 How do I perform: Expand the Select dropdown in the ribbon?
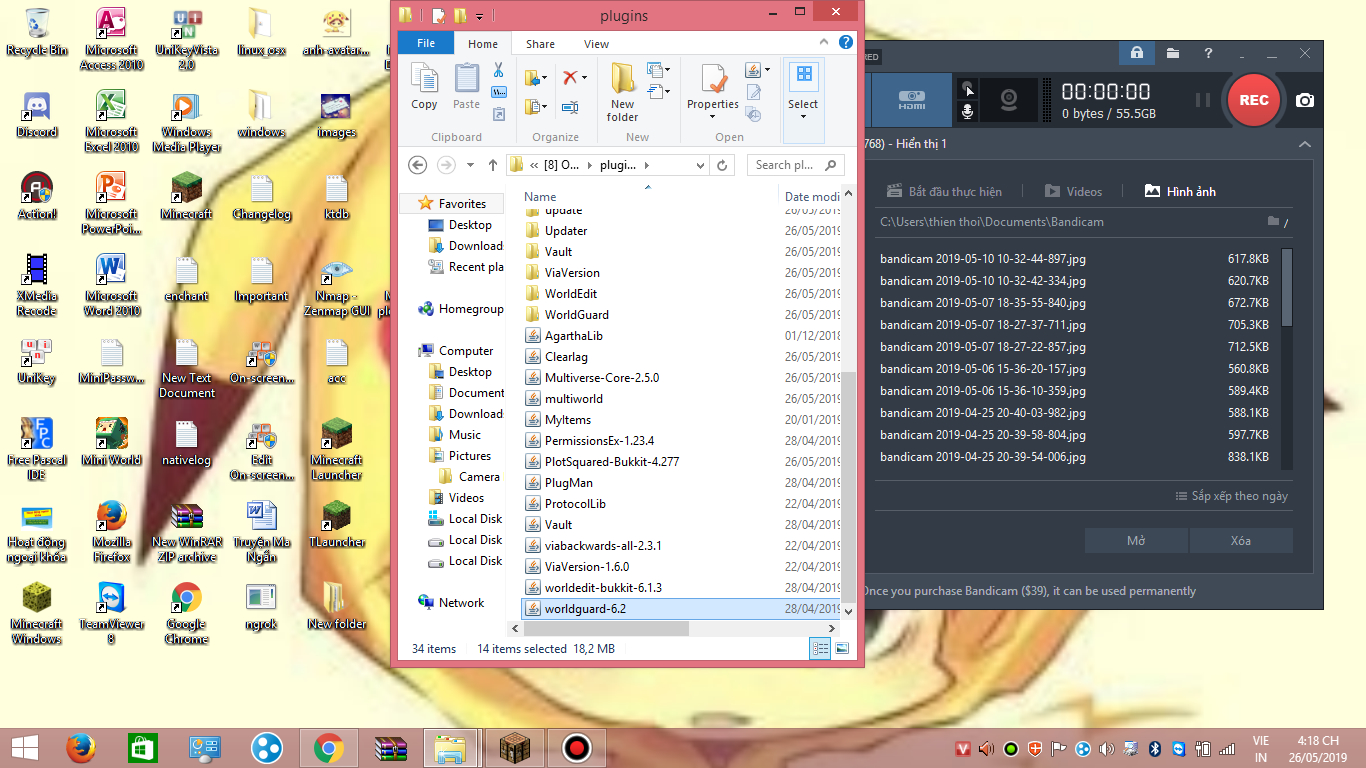point(803,117)
